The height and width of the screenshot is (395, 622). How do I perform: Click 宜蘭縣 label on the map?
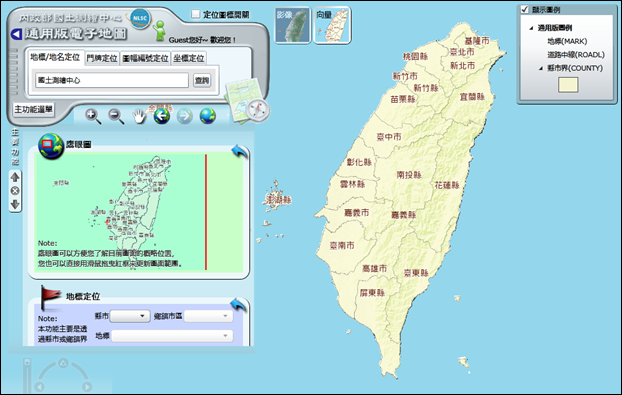point(472,97)
